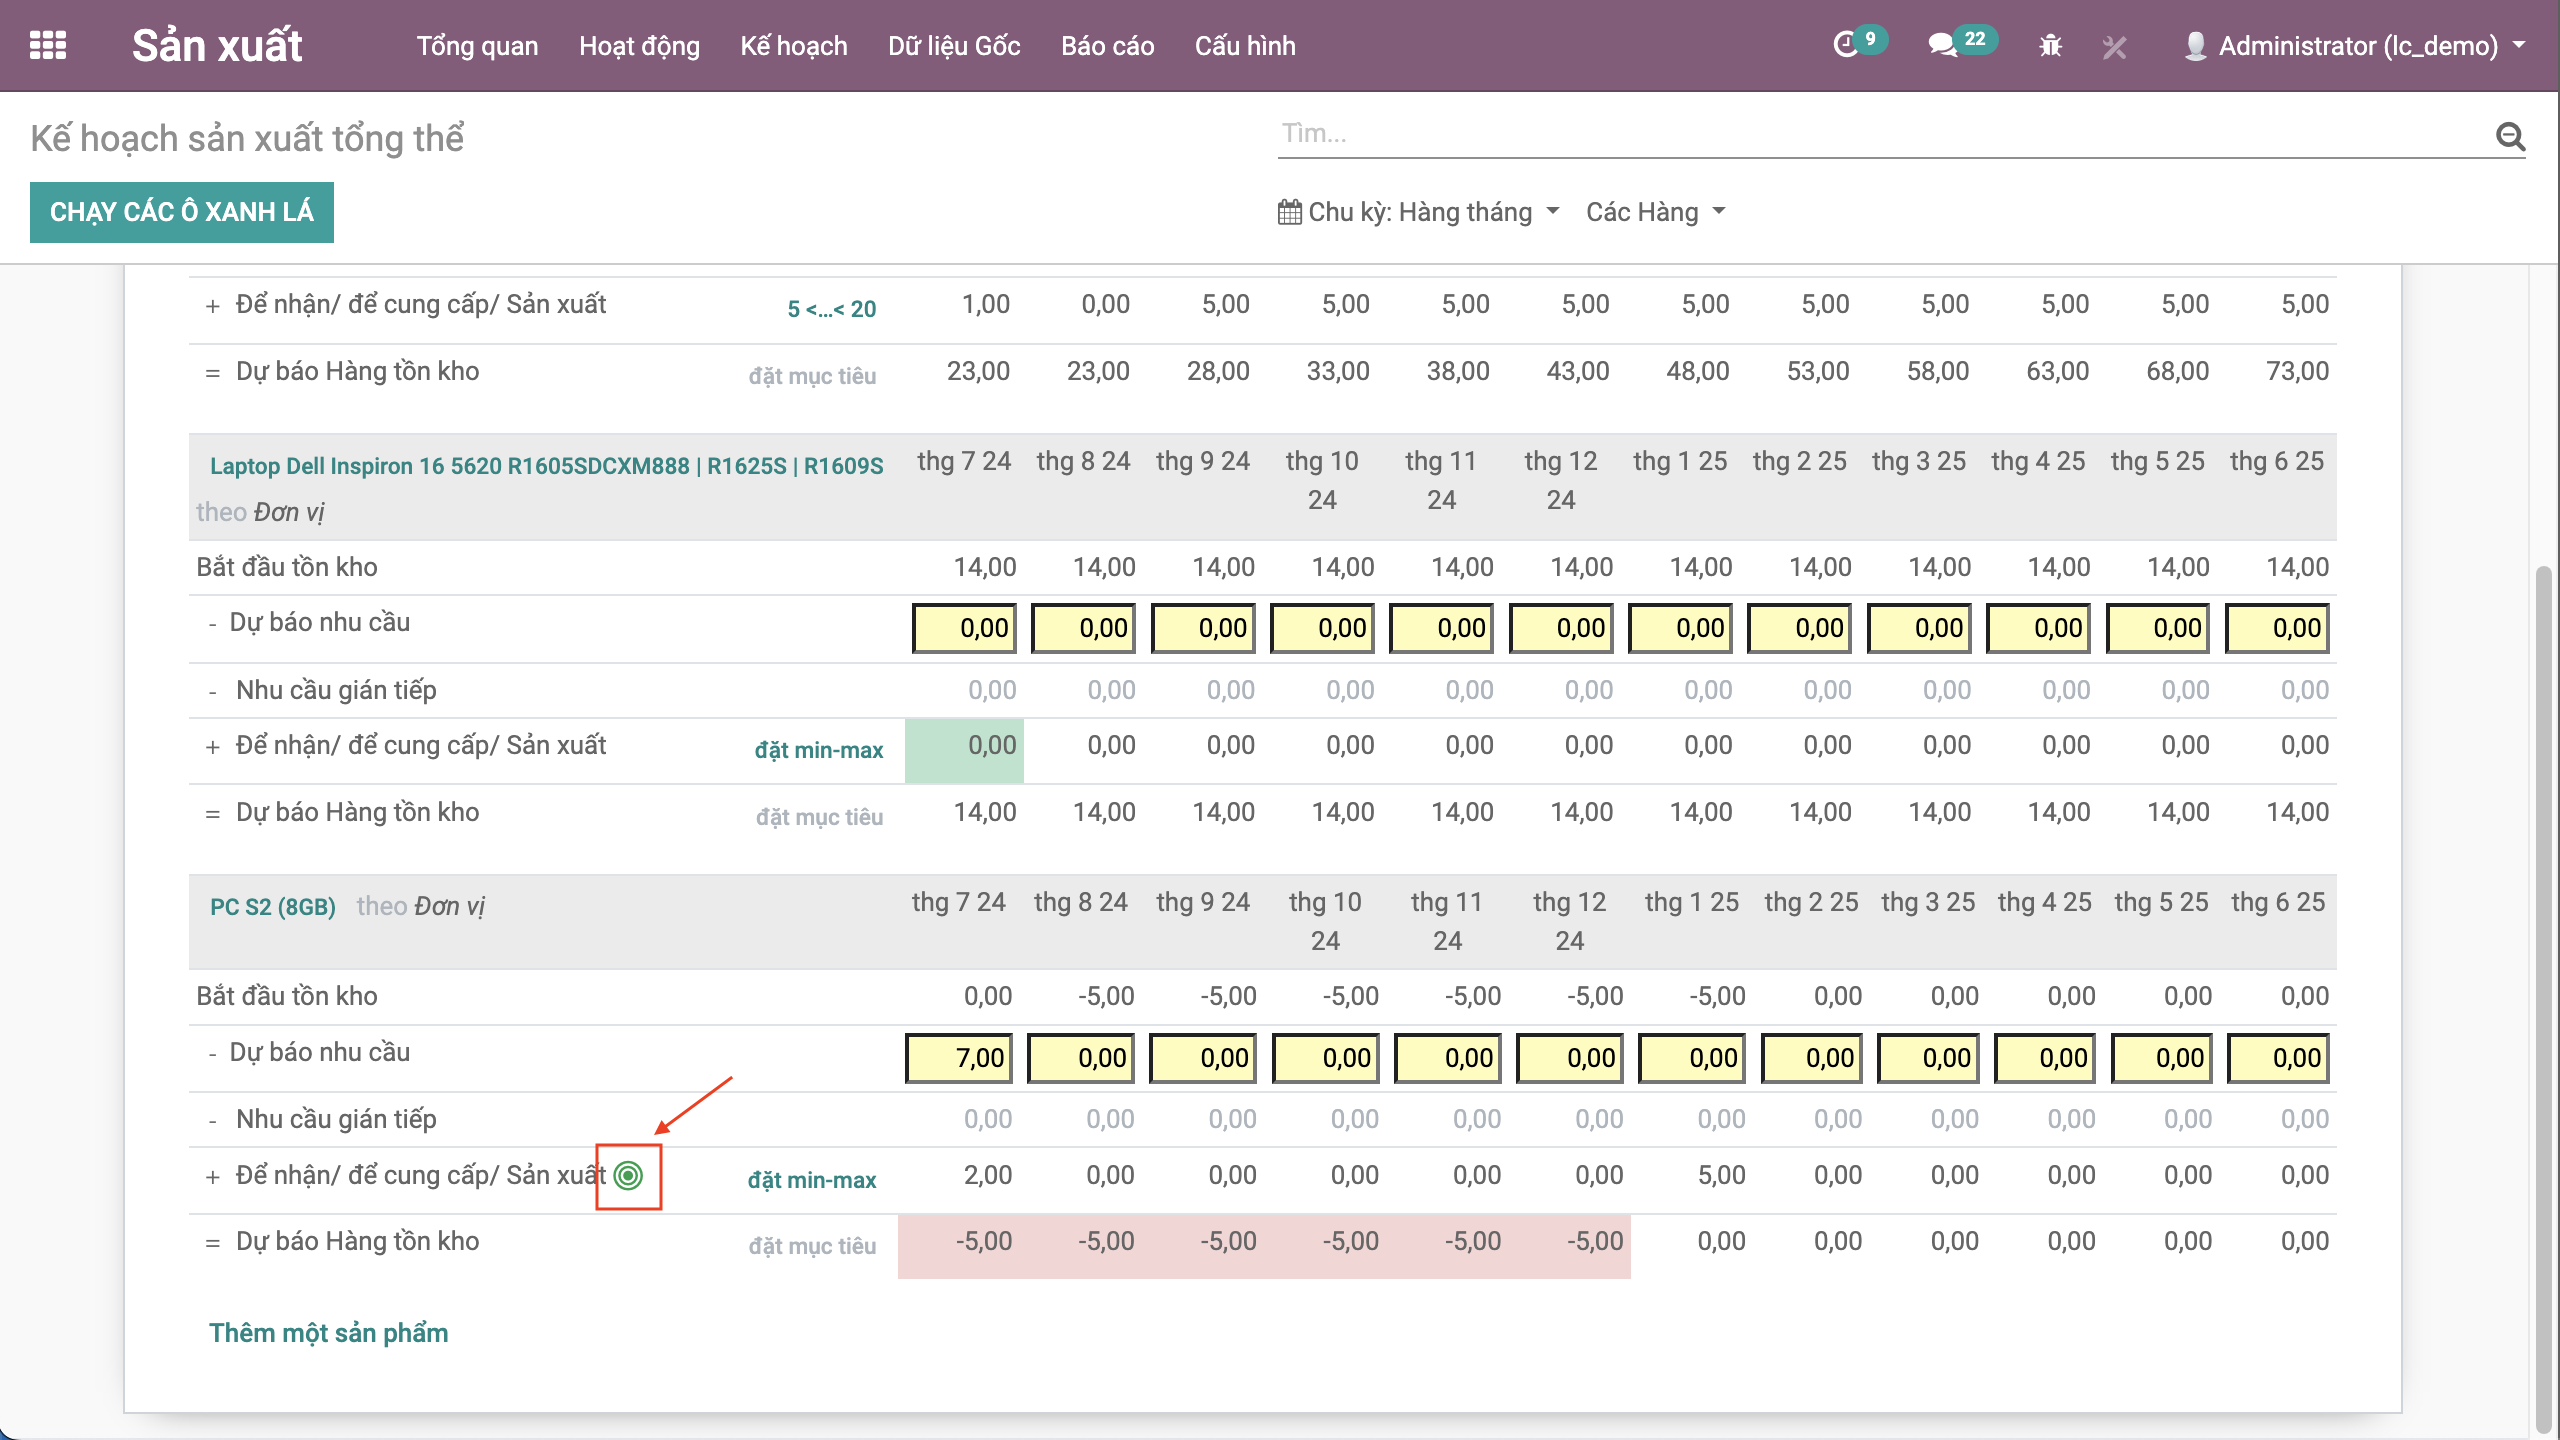Image resolution: width=2560 pixels, height=1440 pixels.
Task: Open the conversations chat bubble icon
Action: [1942, 45]
